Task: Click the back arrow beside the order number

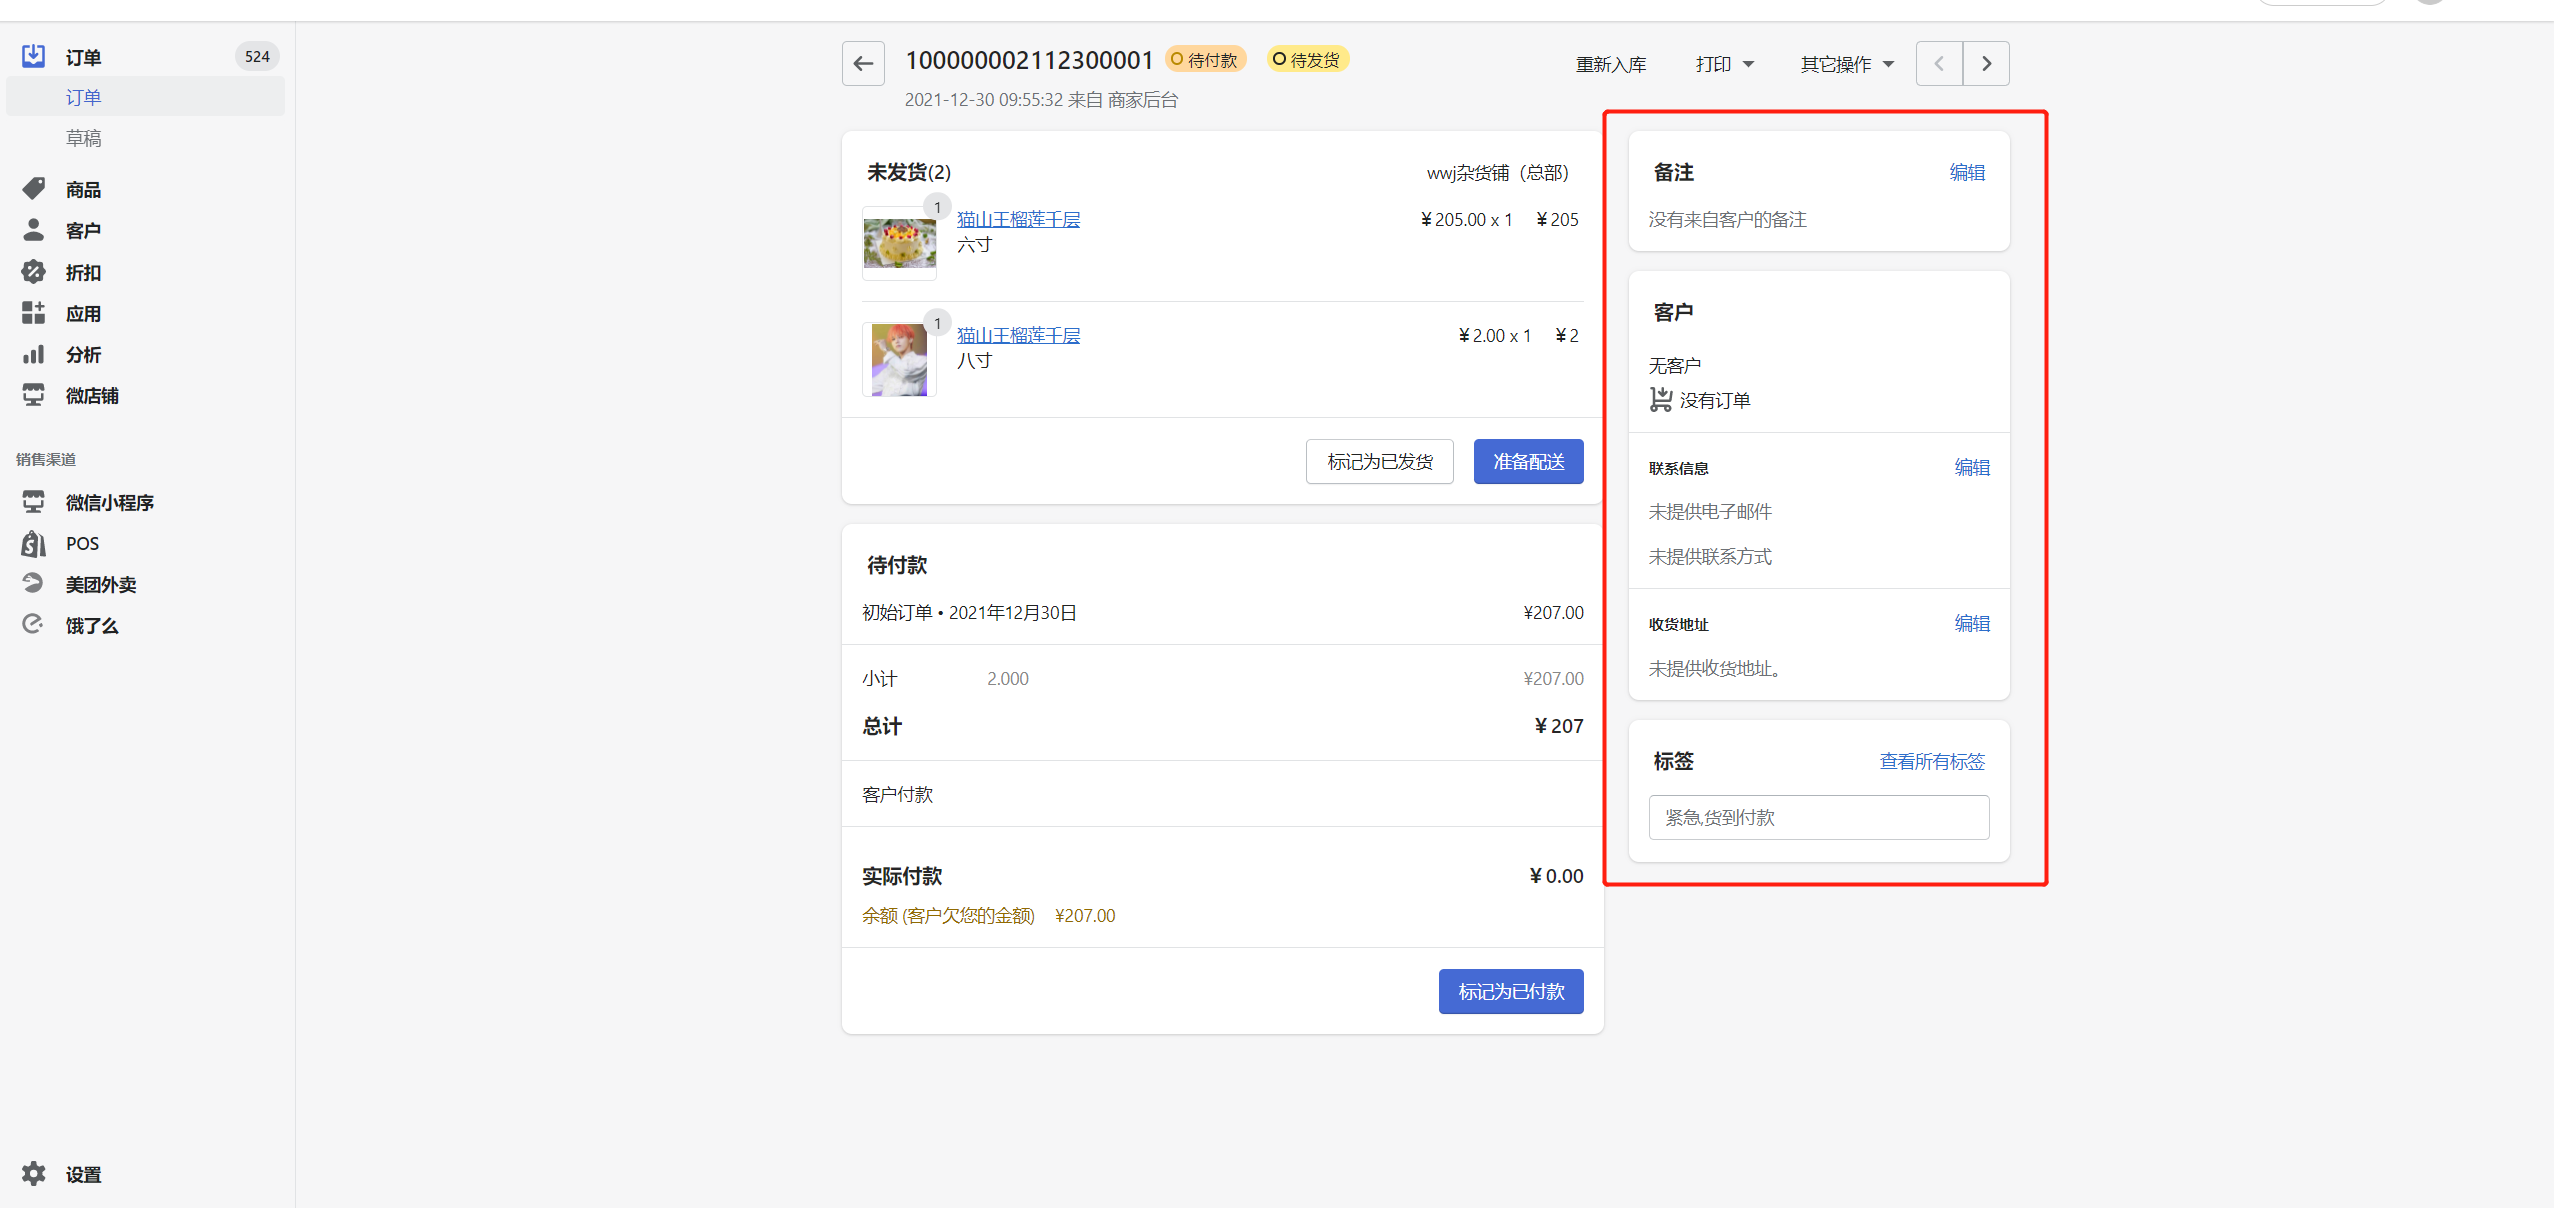Action: click(x=863, y=64)
